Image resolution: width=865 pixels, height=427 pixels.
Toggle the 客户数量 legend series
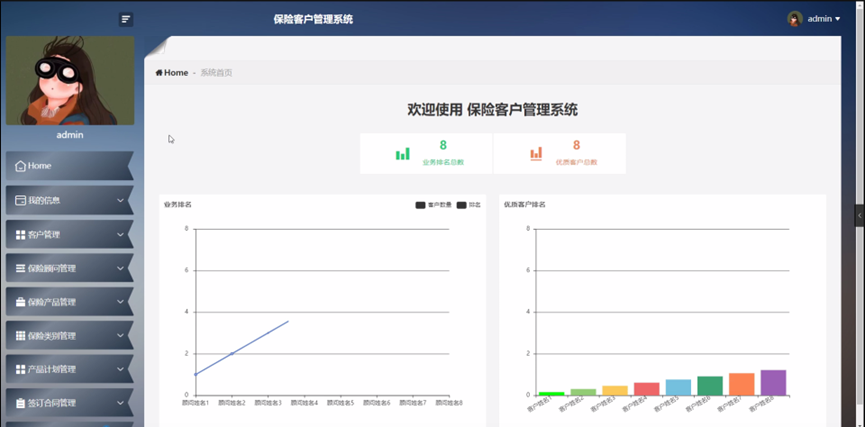click(434, 205)
